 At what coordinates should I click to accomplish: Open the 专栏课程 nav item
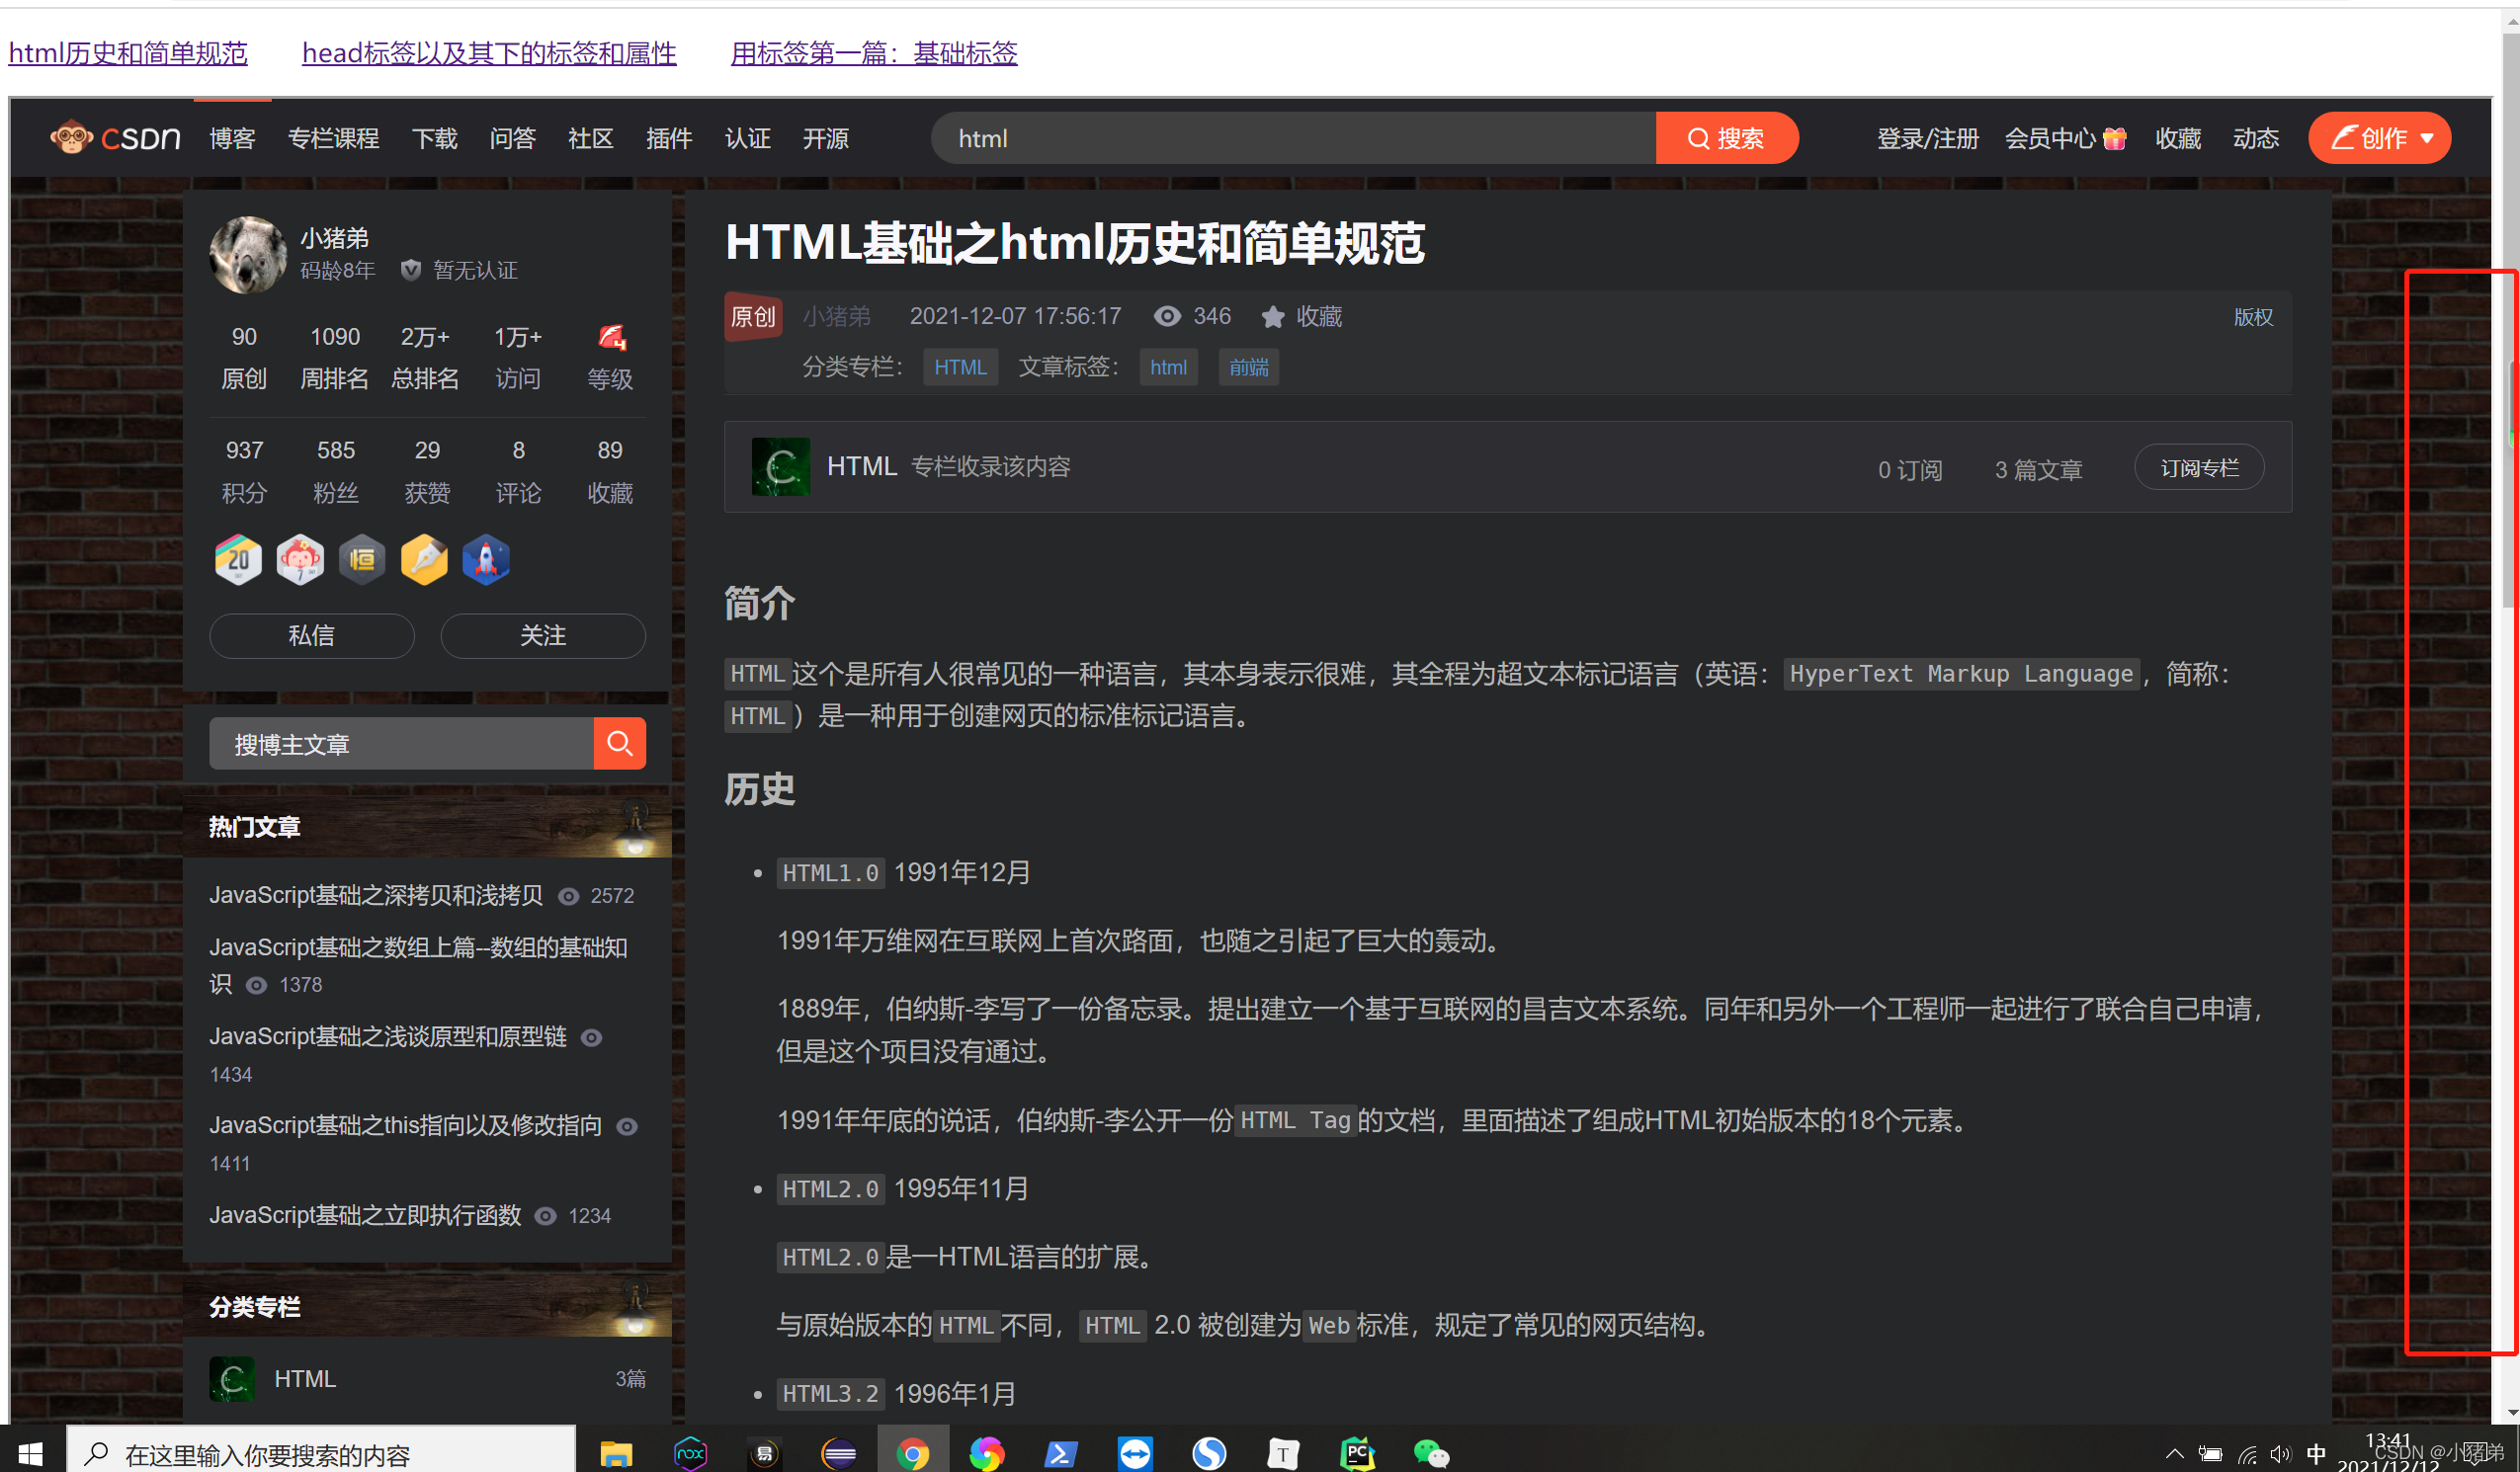pos(333,138)
